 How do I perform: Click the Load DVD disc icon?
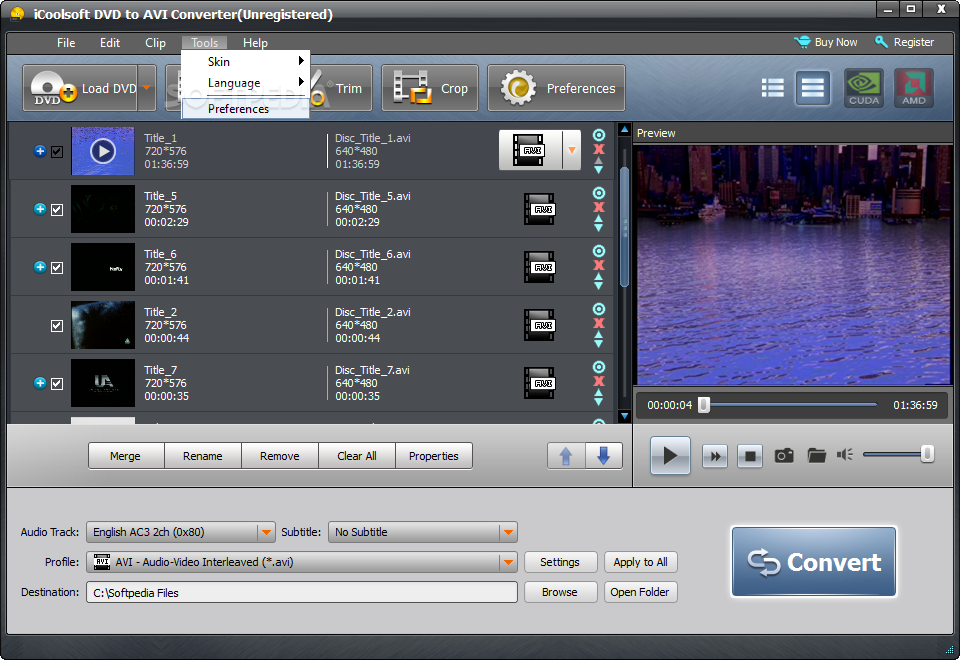54,88
